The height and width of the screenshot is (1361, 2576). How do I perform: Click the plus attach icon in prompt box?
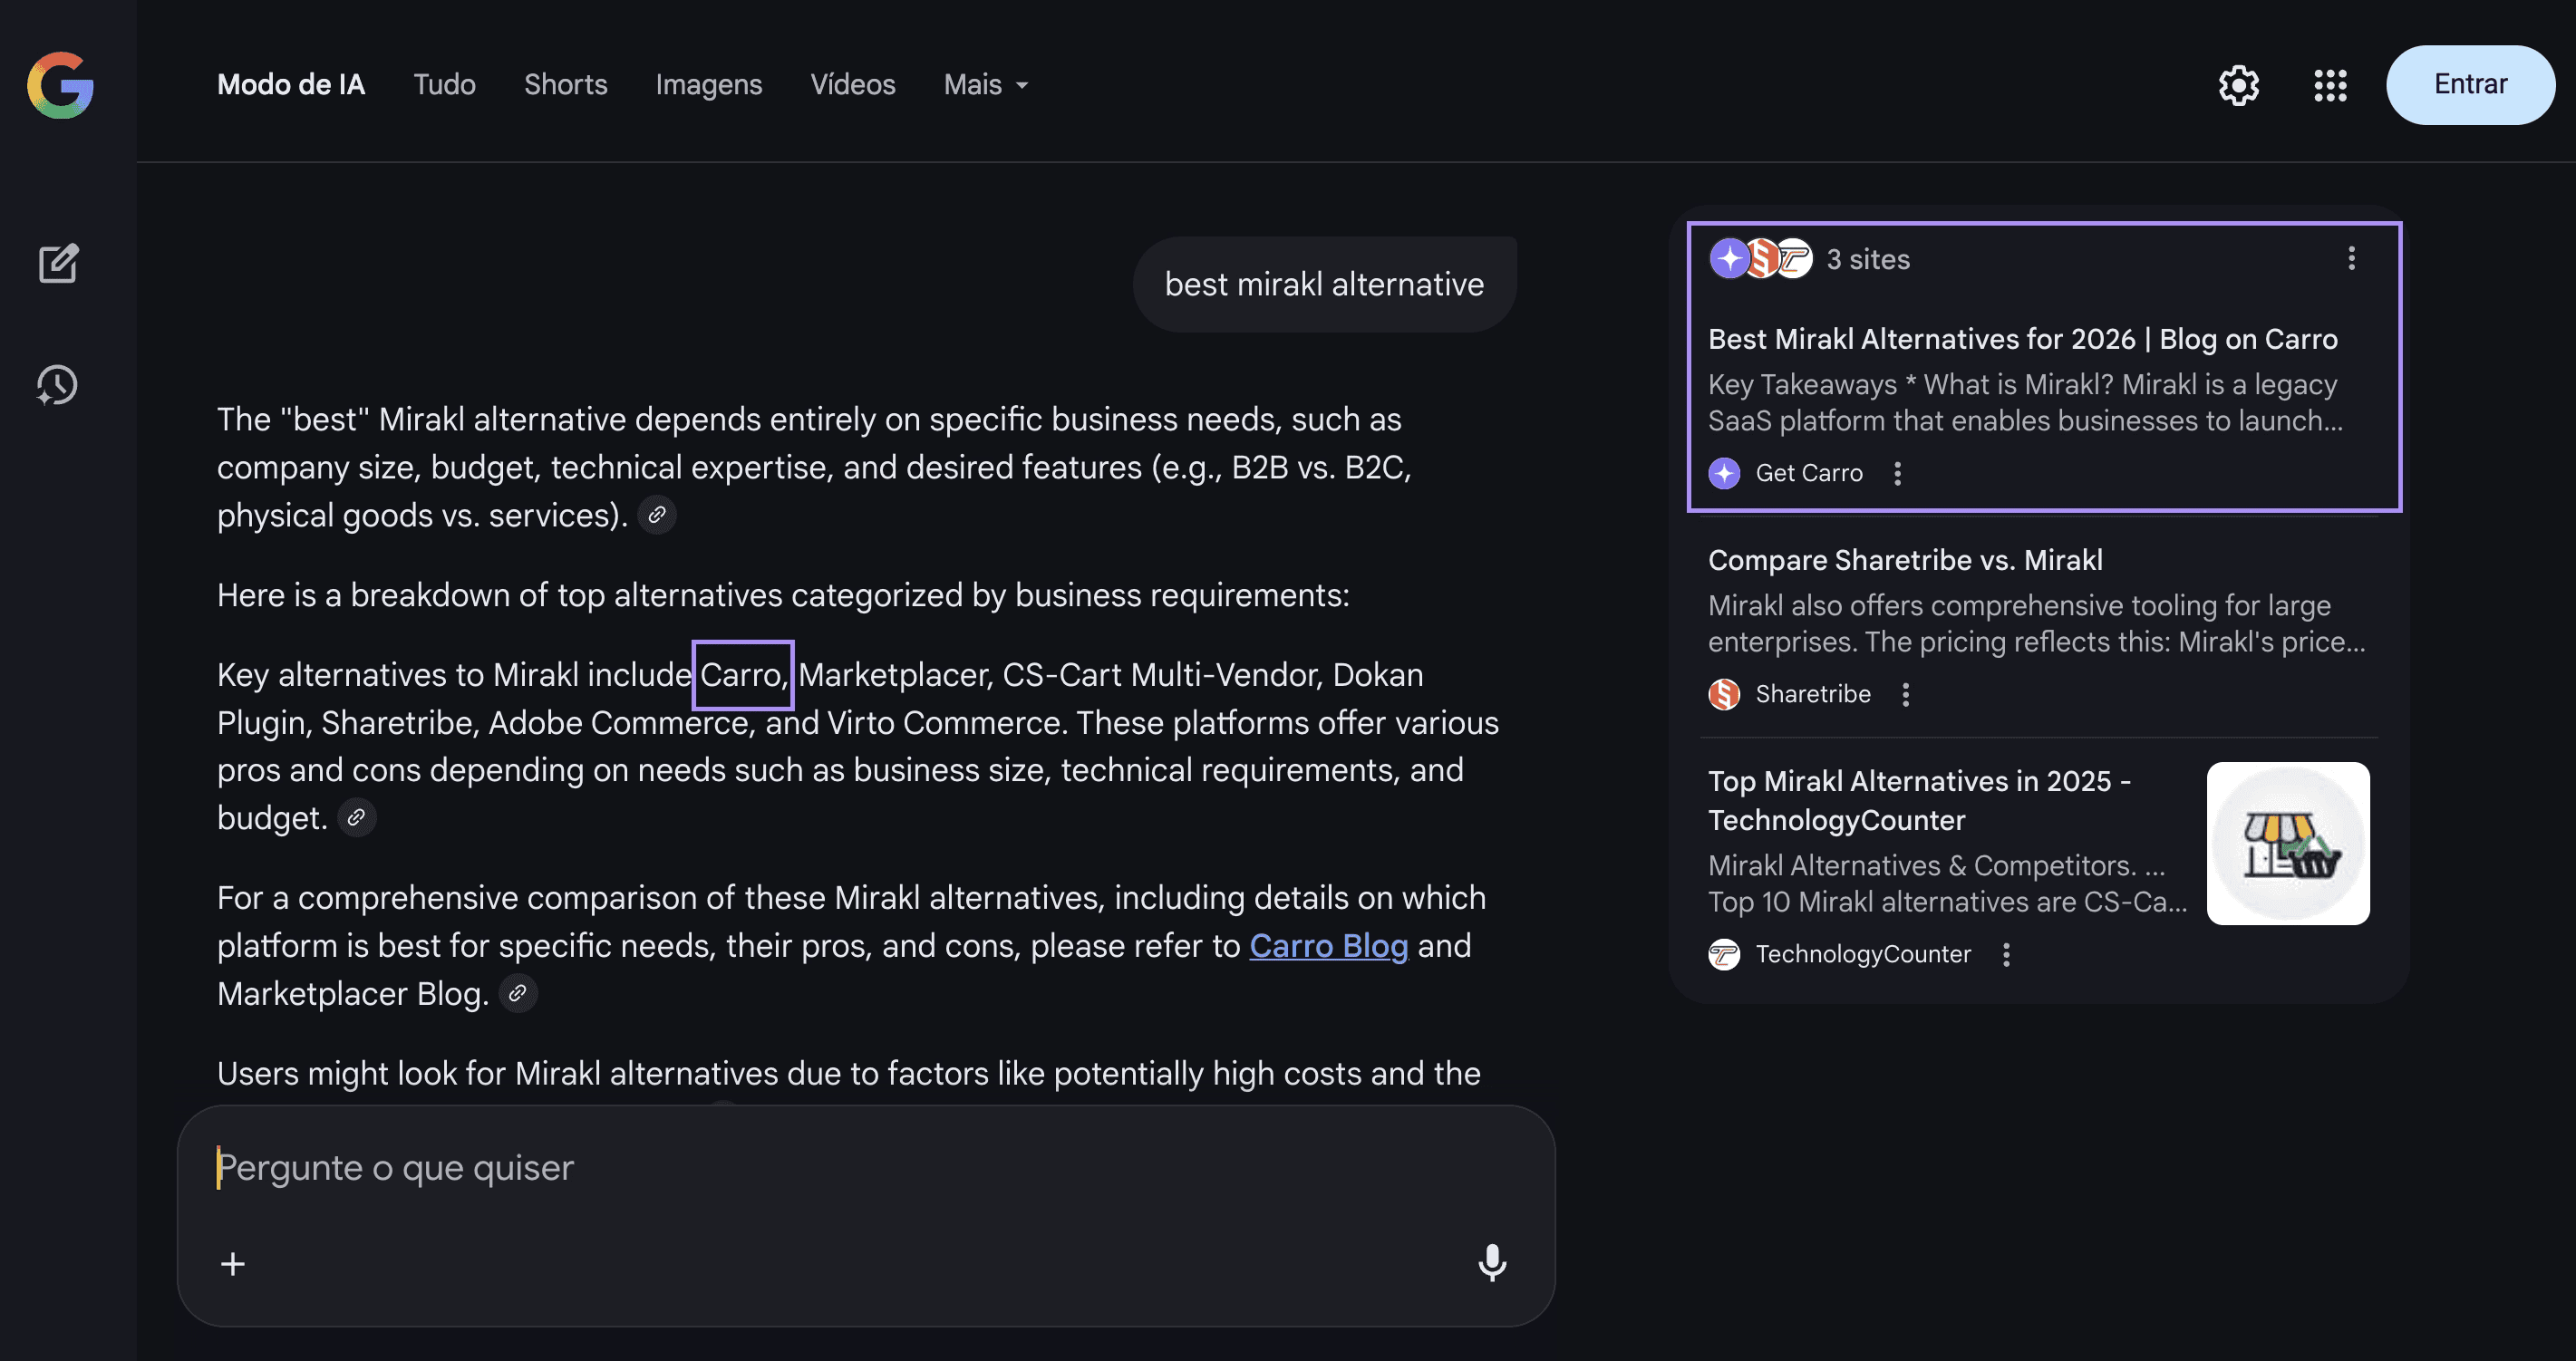tap(233, 1264)
